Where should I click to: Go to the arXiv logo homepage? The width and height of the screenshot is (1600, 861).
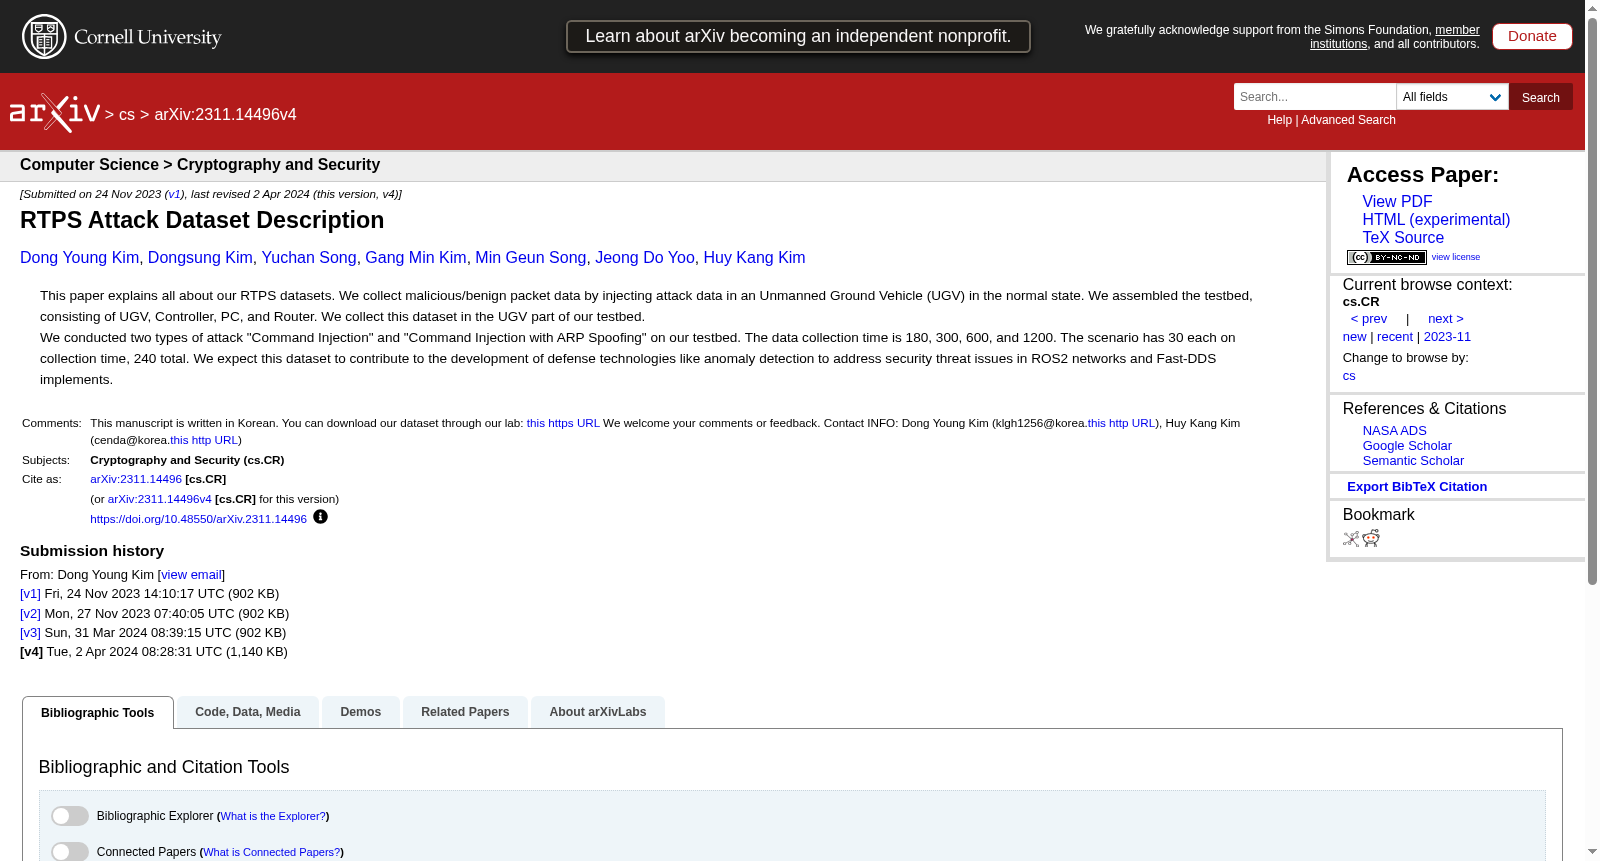pyautogui.click(x=55, y=113)
